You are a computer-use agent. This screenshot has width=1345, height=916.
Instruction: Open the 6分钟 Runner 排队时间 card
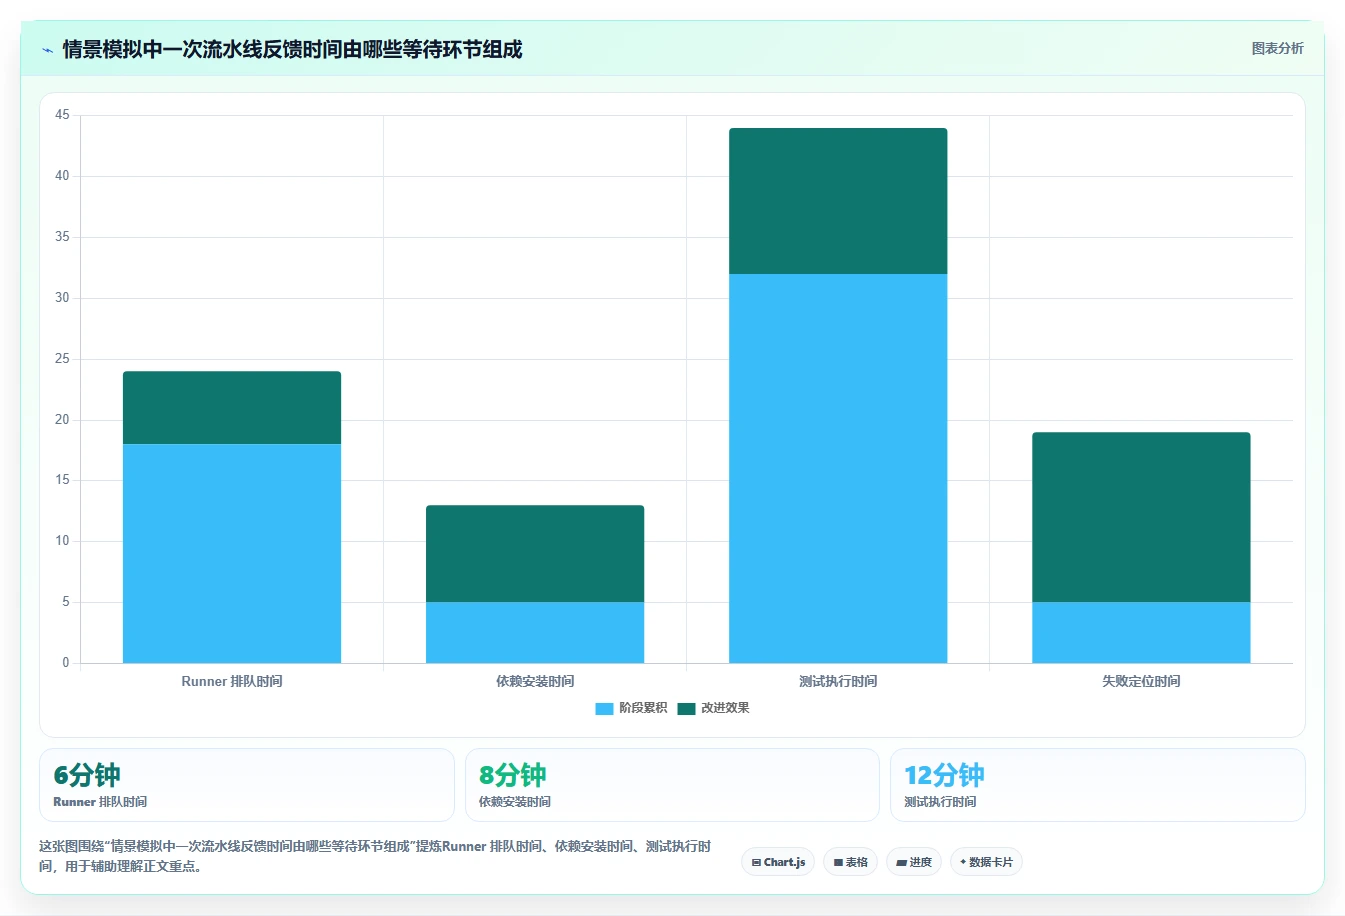tap(247, 785)
